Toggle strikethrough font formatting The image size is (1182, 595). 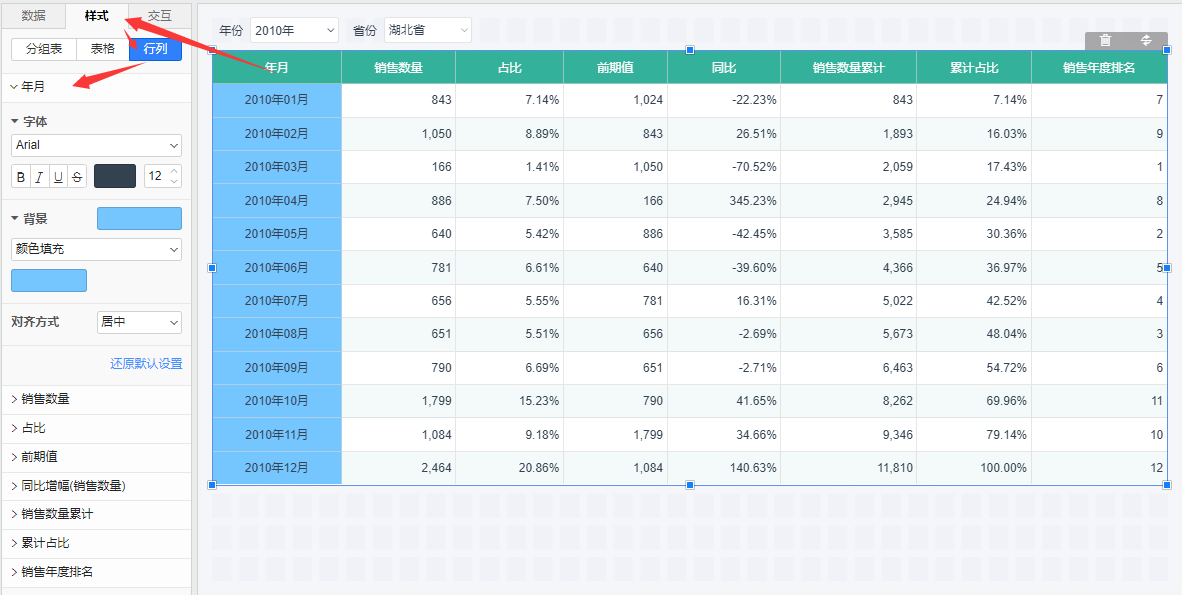77,177
